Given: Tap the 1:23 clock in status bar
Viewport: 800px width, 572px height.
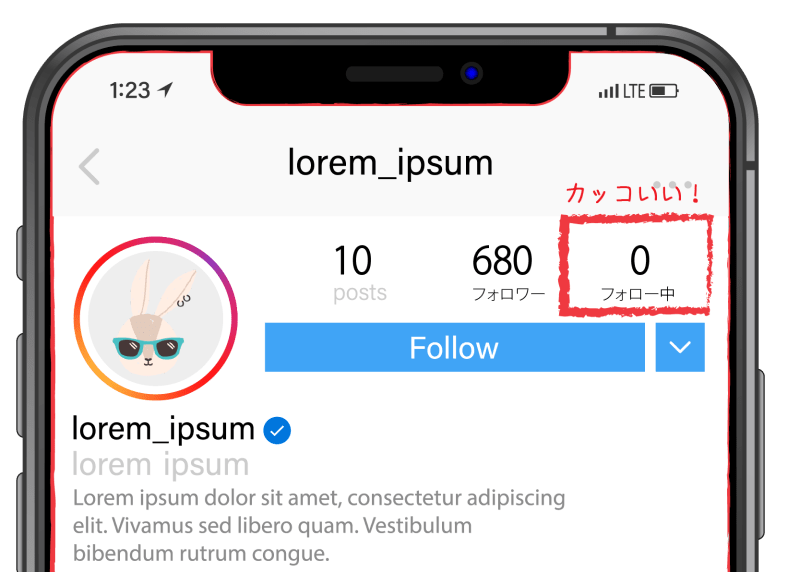Looking at the screenshot, I should point(130,90).
